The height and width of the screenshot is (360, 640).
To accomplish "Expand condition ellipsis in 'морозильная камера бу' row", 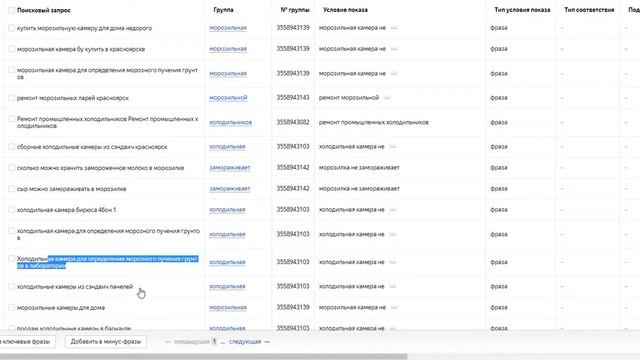I will (394, 49).
